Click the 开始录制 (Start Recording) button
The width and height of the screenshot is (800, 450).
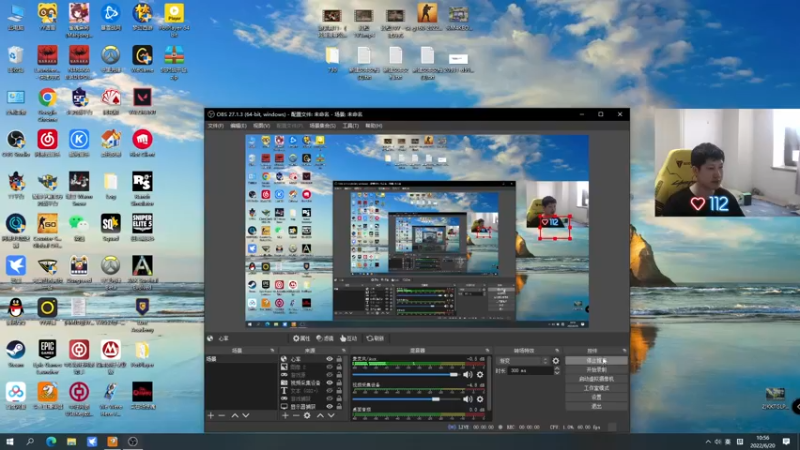click(x=596, y=370)
